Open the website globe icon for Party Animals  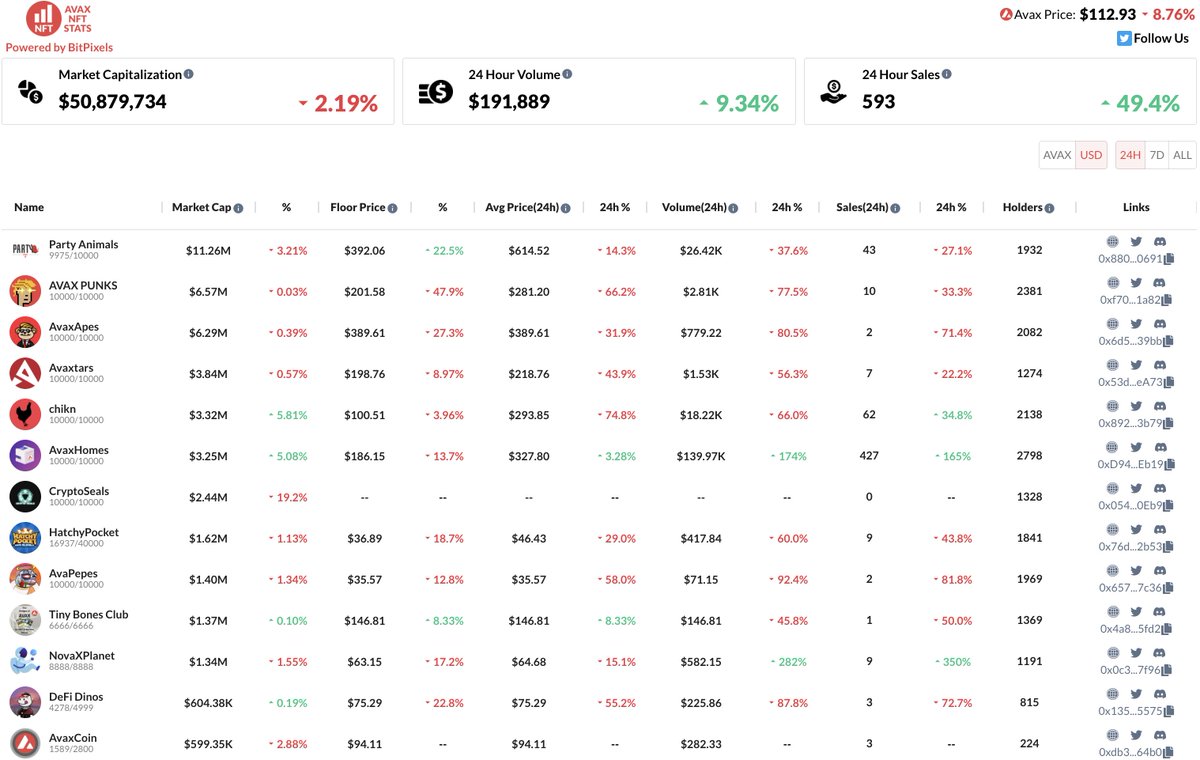(1112, 242)
